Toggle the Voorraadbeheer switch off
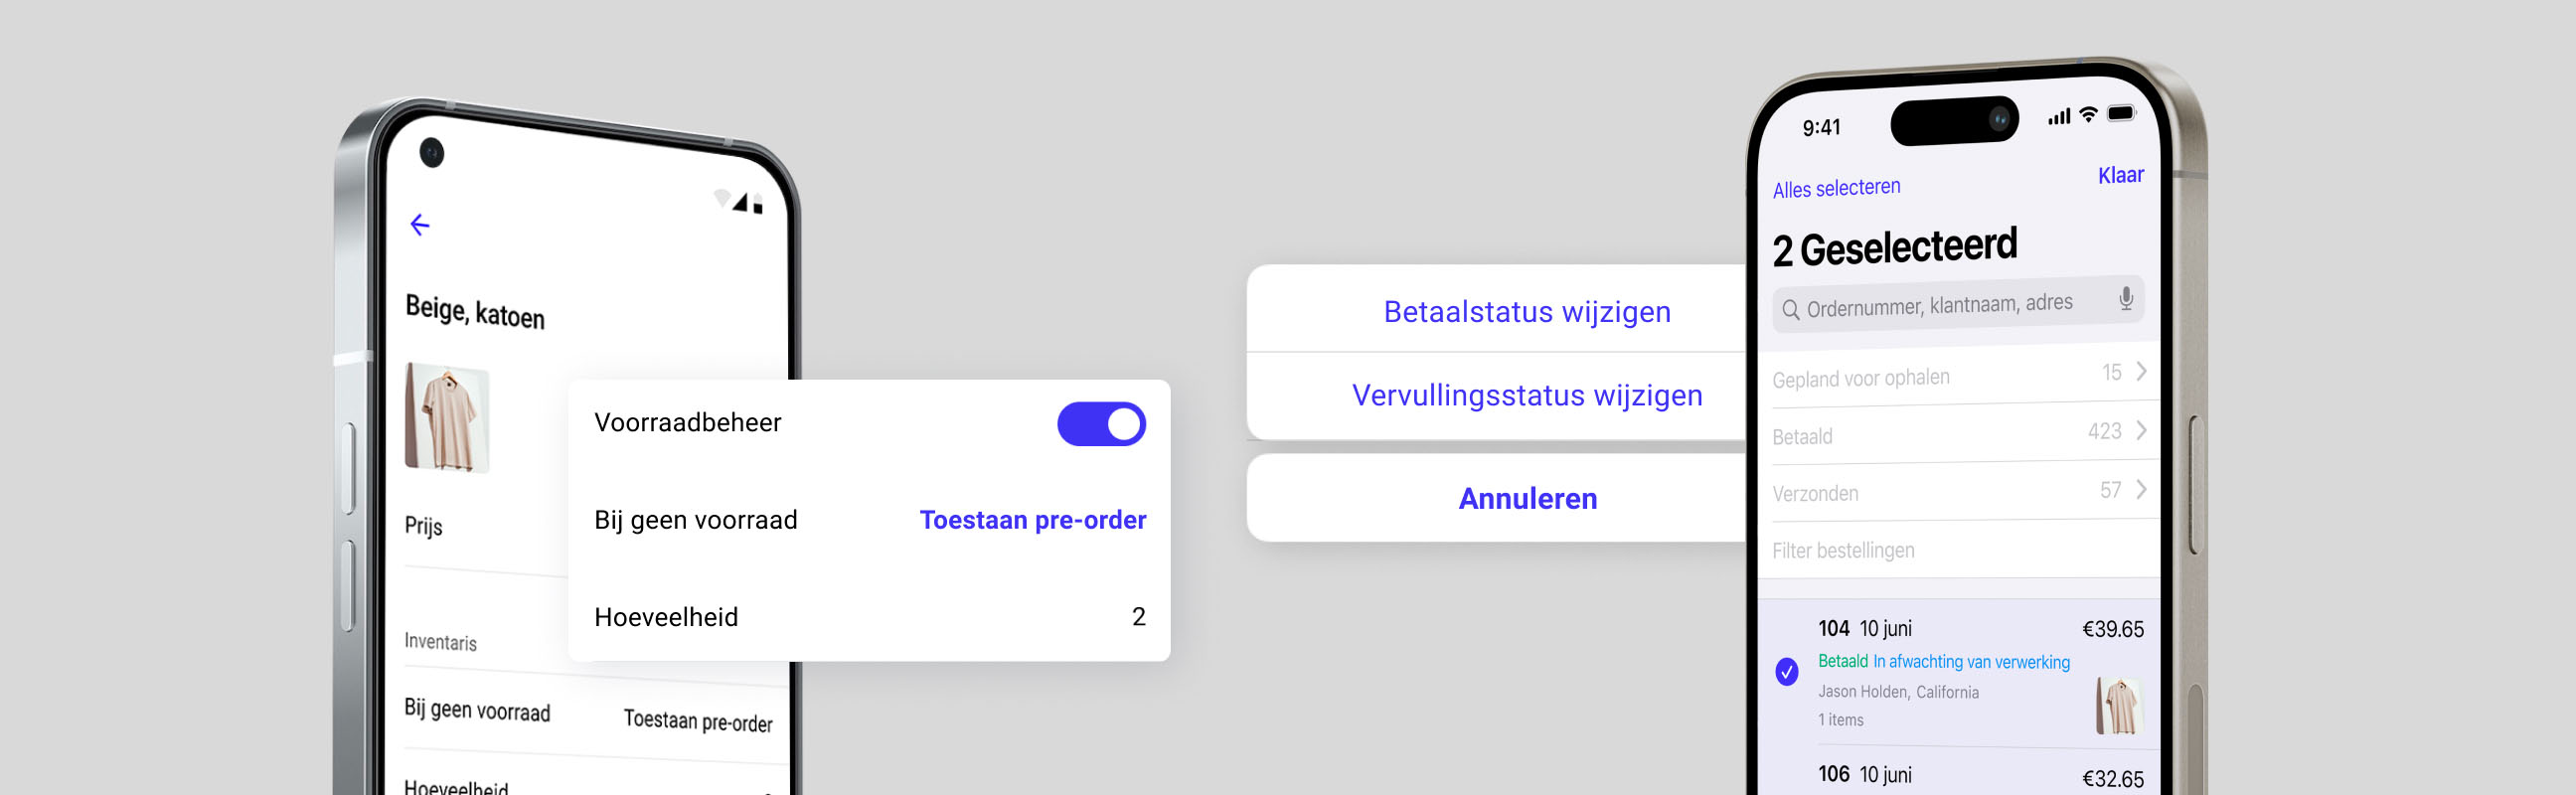The image size is (2576, 795). [1101, 424]
